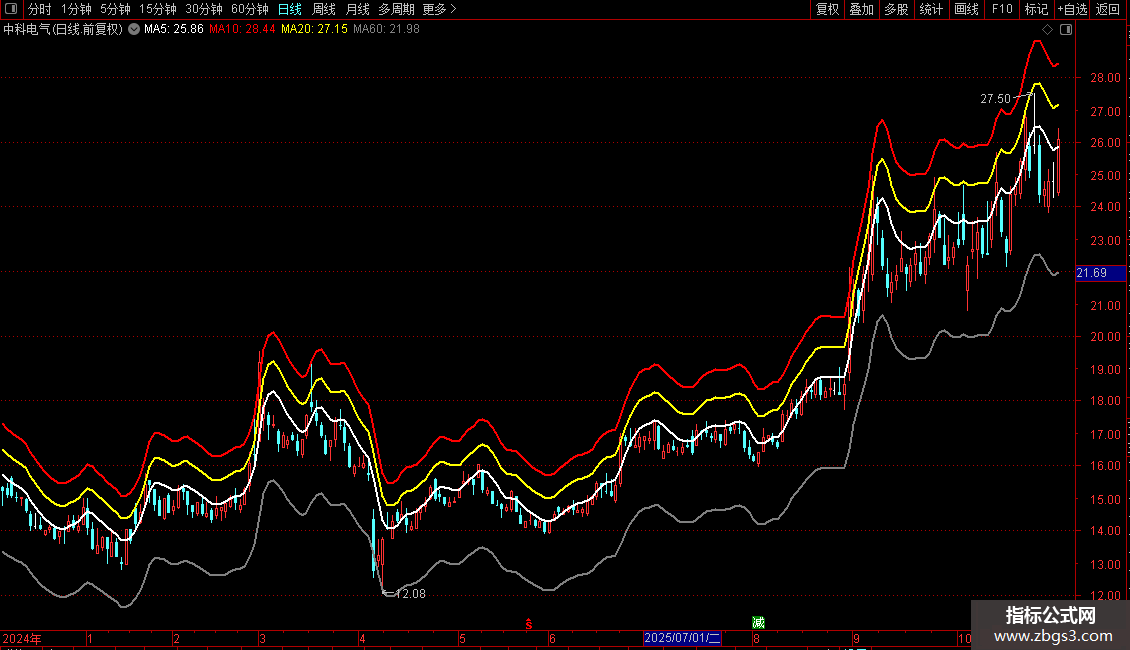The width and height of the screenshot is (1130, 650).
Task: Click the 2025/07/01/二 date label on the axis
Action: 682,638
